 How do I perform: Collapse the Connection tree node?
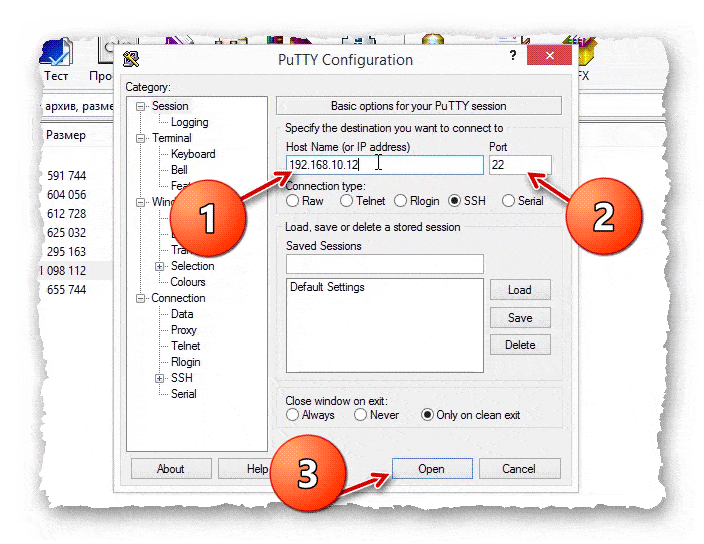(141, 298)
